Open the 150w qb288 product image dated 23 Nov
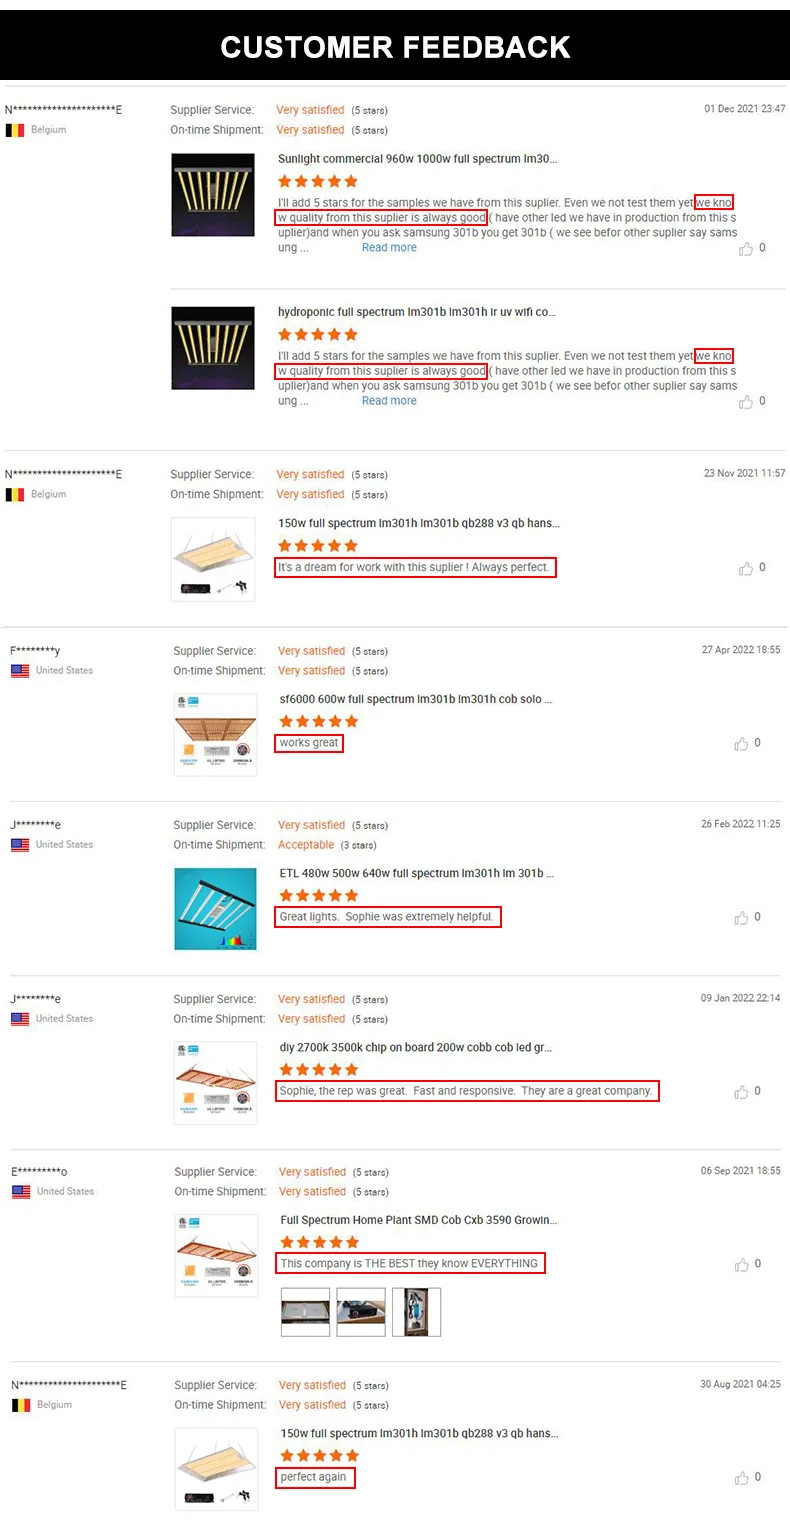This screenshot has height=1522, width=790. (x=213, y=559)
